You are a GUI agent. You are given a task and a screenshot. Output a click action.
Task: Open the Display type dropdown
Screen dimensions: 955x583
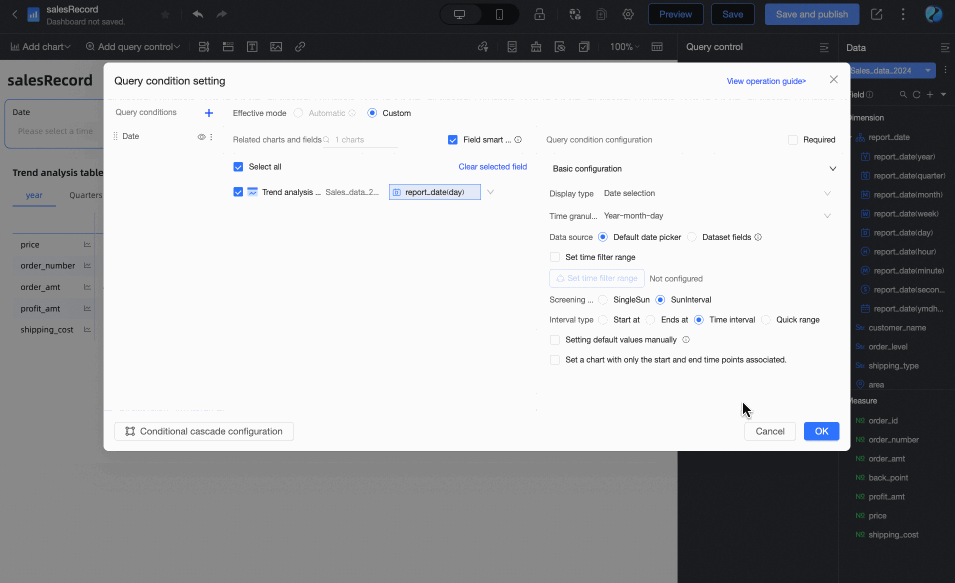click(716, 193)
